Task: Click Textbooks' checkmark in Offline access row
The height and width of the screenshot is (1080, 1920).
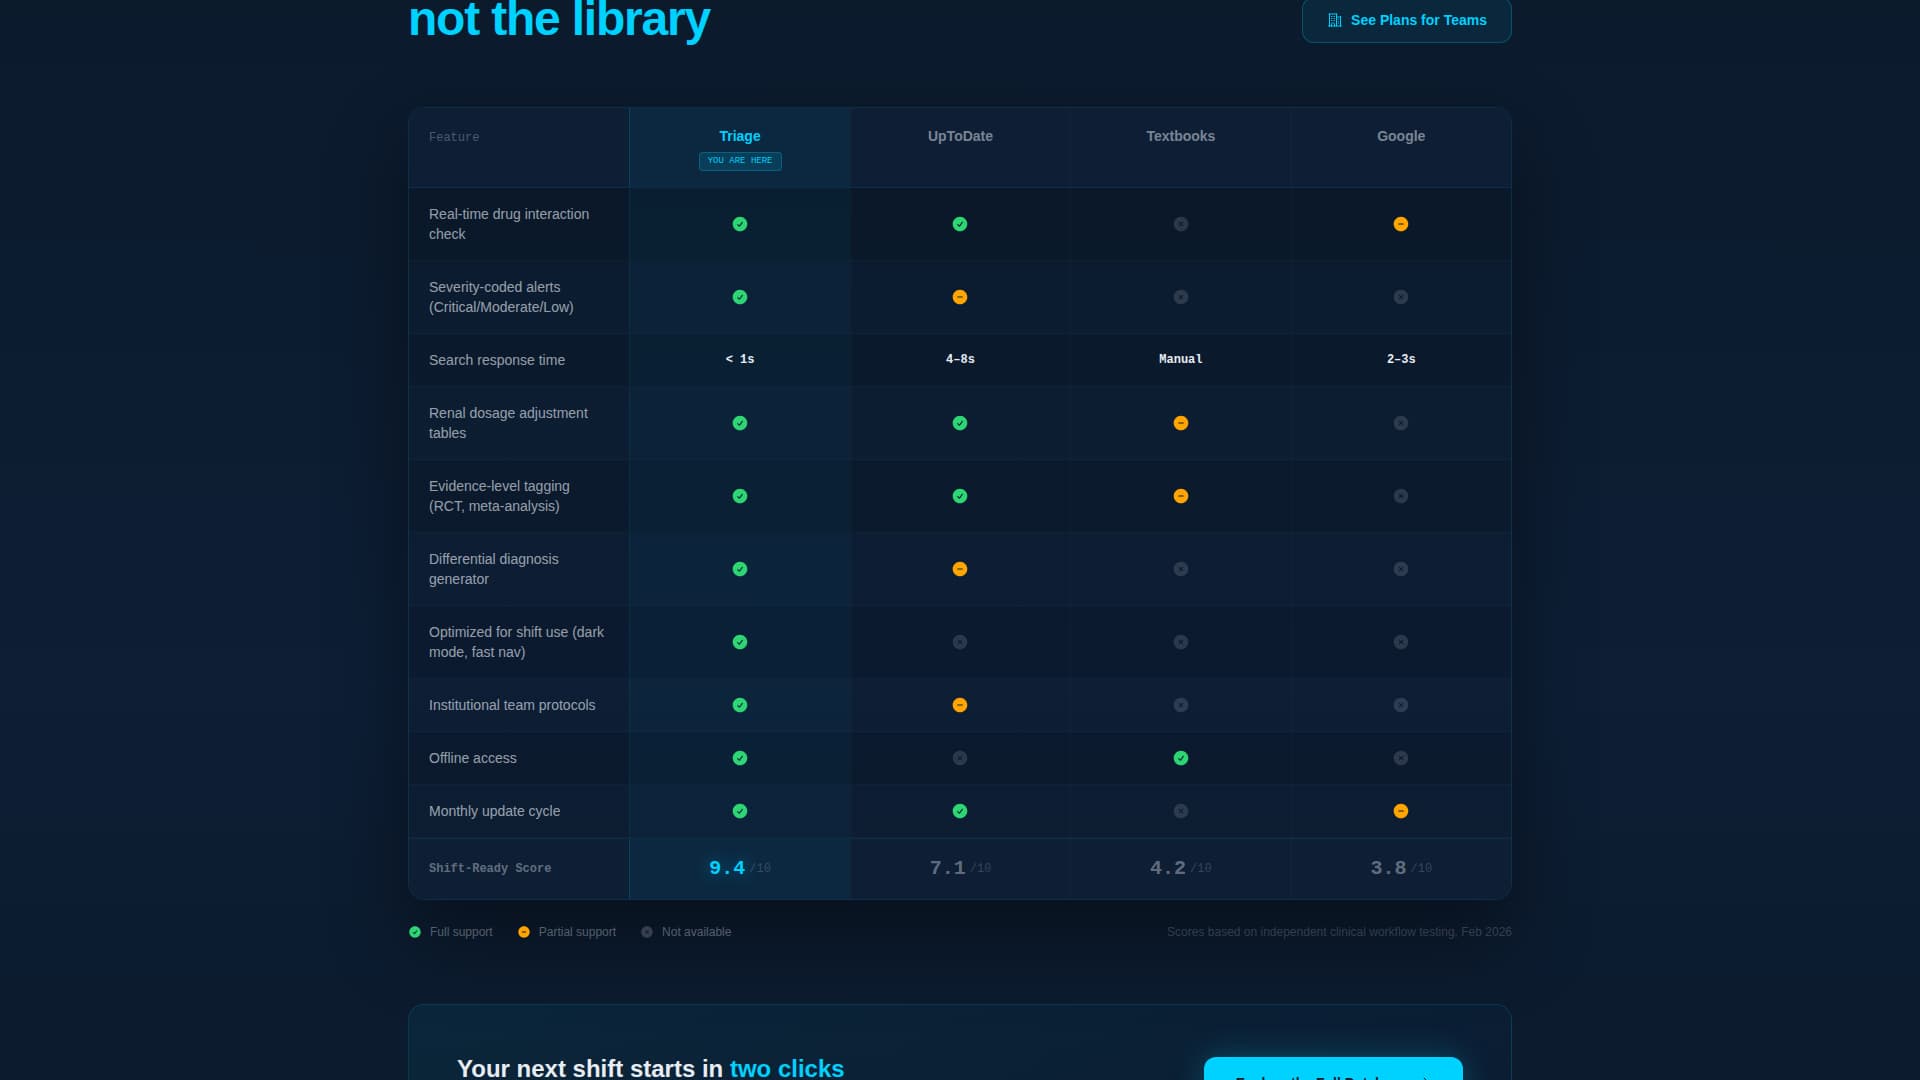Action: (x=1181, y=758)
